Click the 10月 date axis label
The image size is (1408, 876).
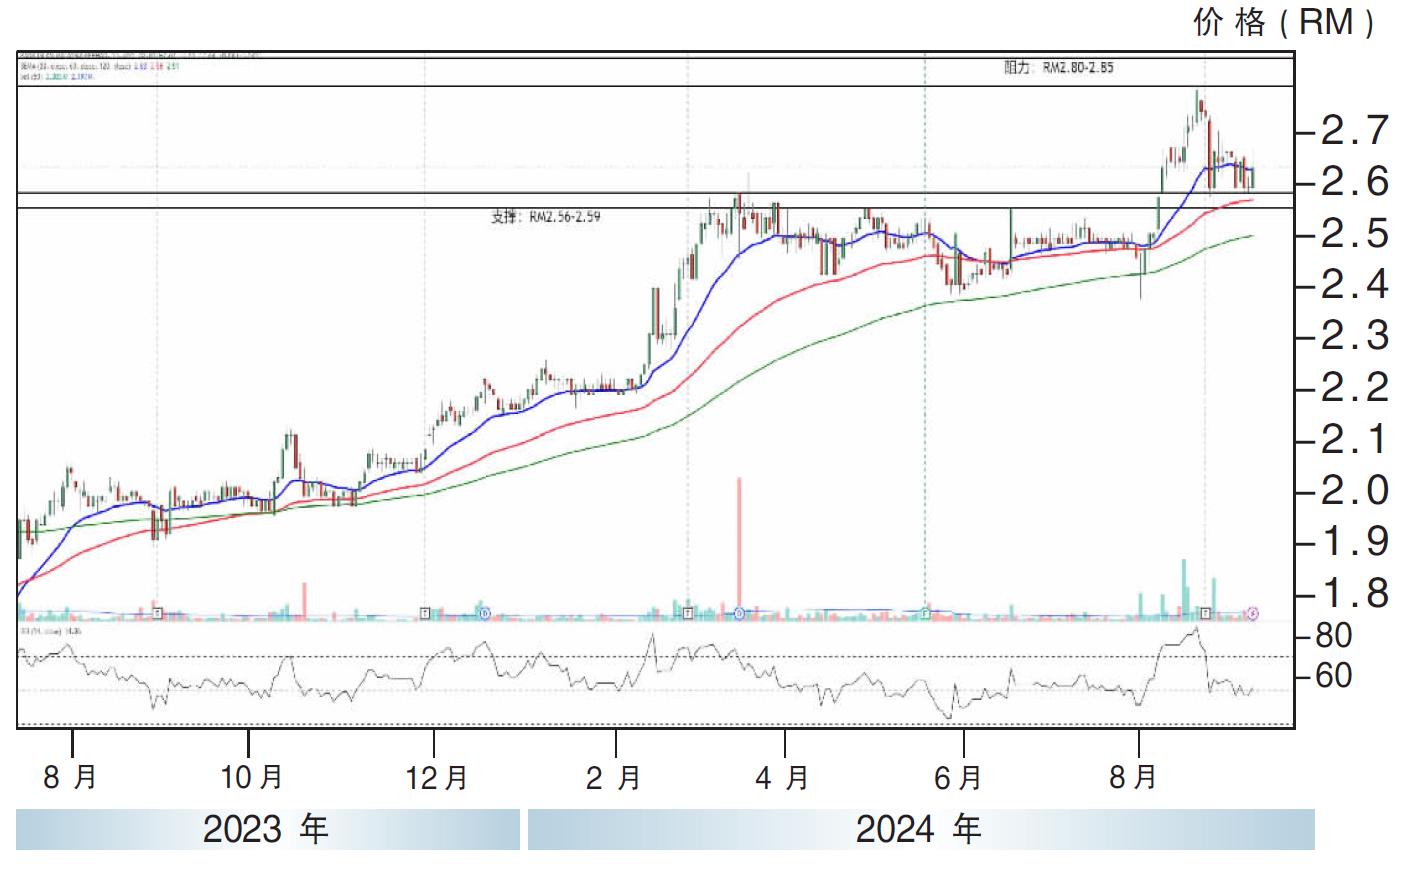[252, 776]
